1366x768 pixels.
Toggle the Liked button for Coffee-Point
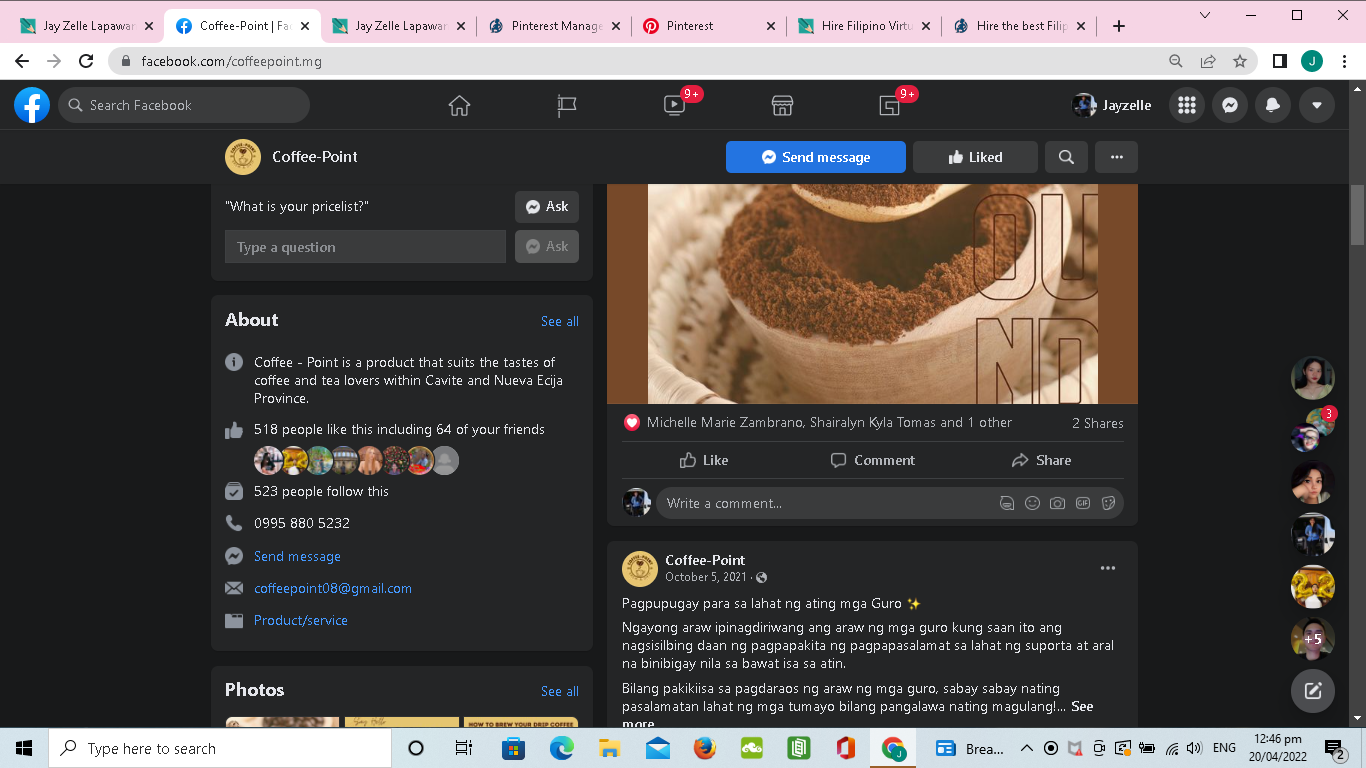point(975,157)
